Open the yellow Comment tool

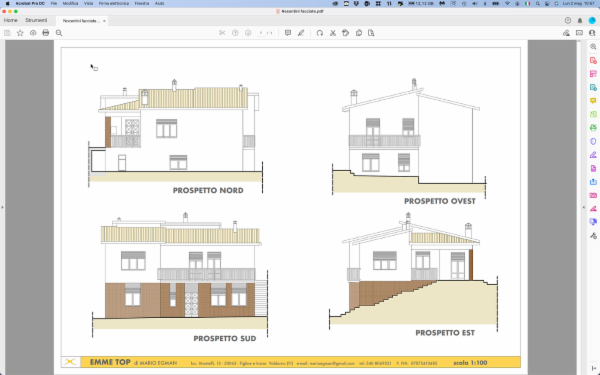click(593, 101)
